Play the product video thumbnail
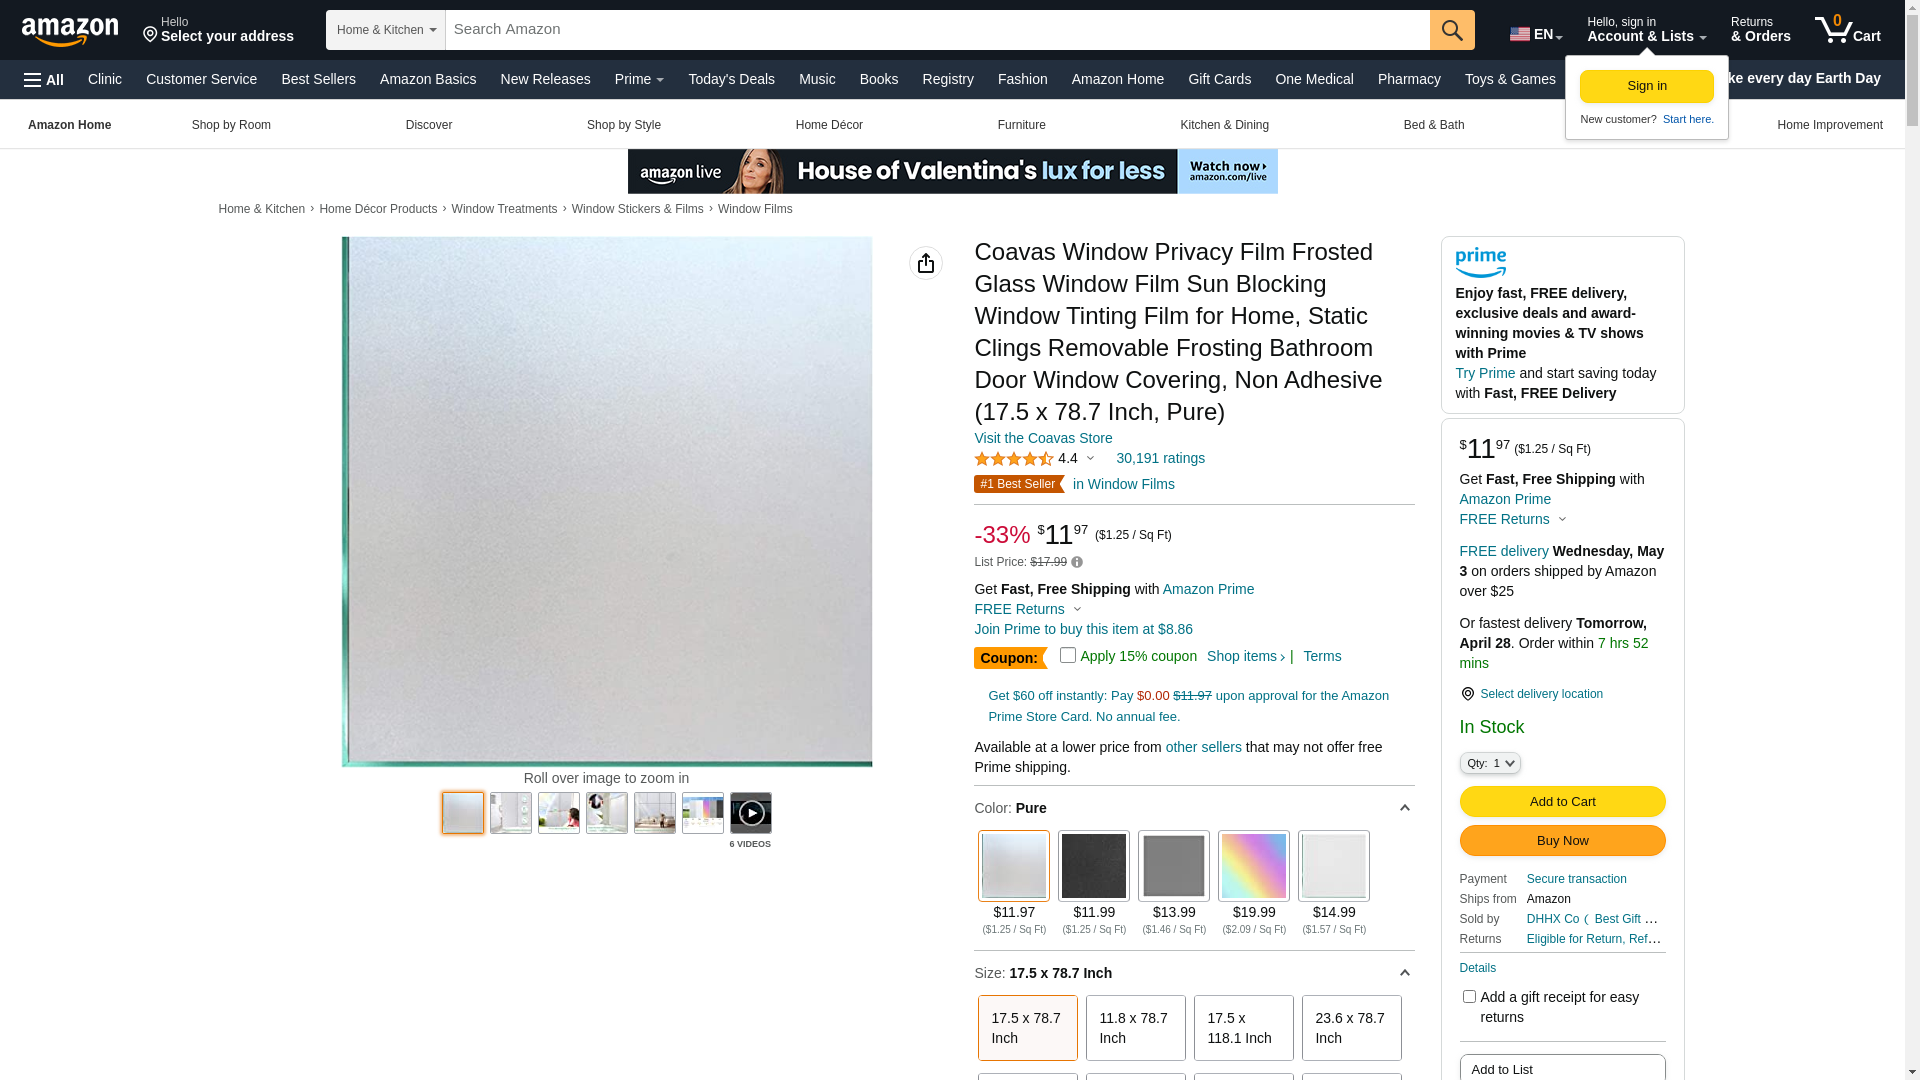Screen dimensions: 1920x1080 pos(750,813)
